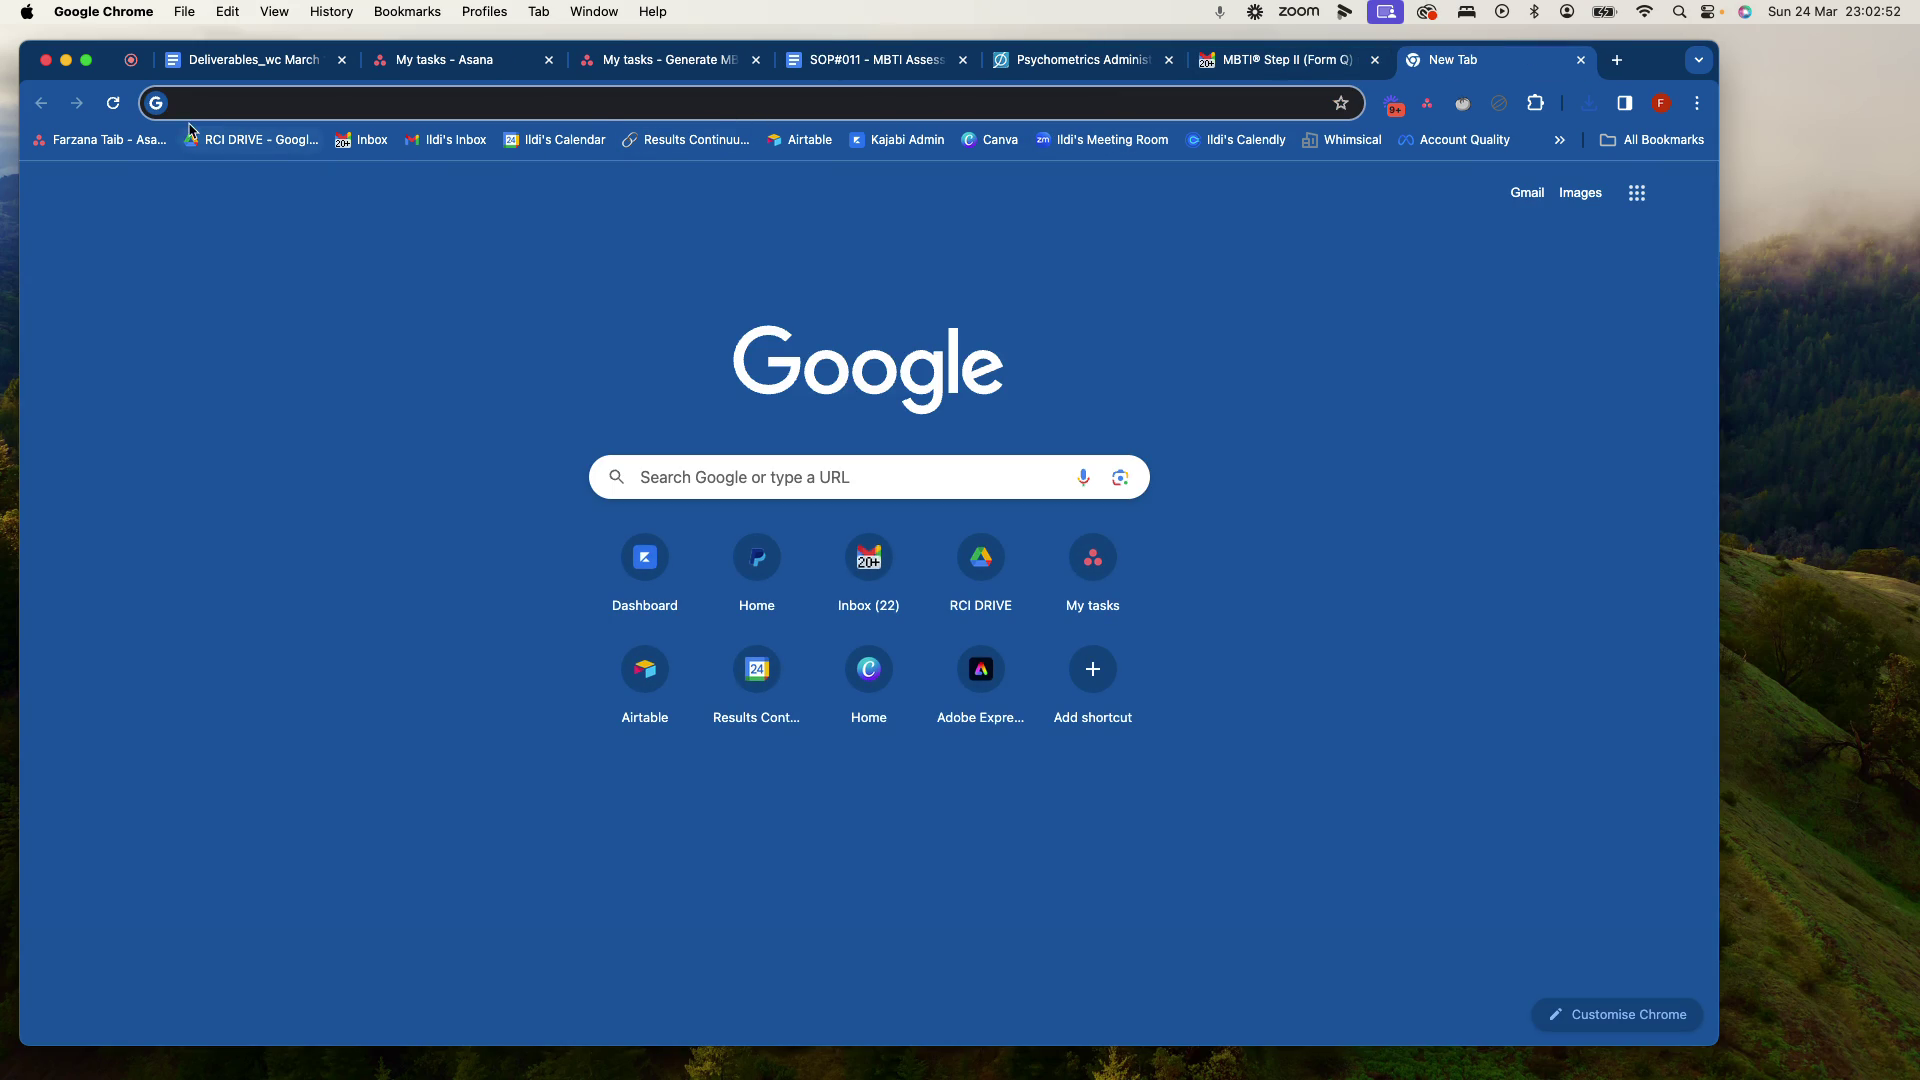This screenshot has height=1080, width=1920.
Task: Bookmark this tab with star icon
Action: [x=1341, y=103]
